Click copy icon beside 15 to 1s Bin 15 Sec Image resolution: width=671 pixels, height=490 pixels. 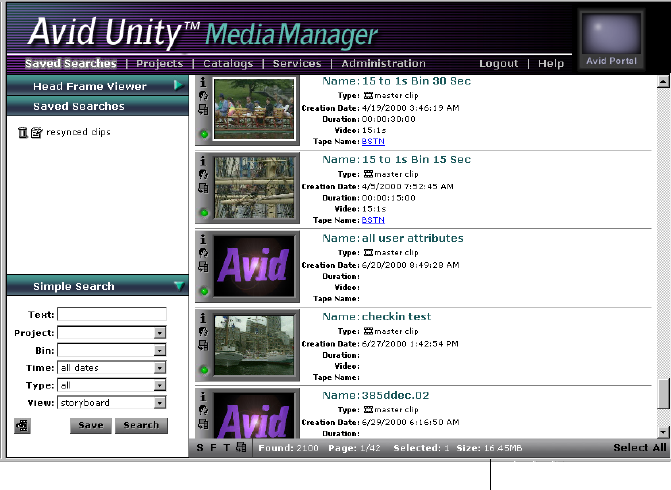203,188
